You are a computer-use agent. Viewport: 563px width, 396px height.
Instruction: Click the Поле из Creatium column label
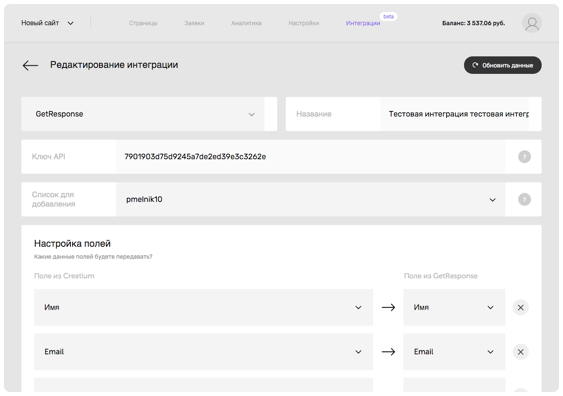pos(64,276)
